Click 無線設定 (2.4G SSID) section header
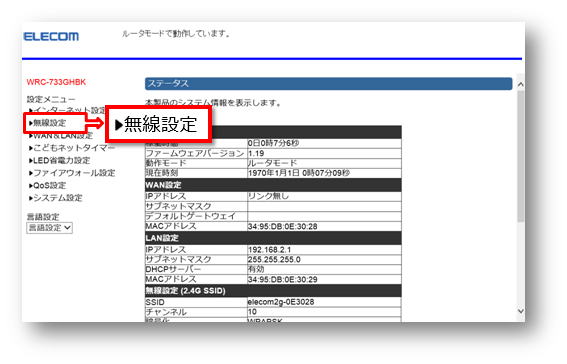This screenshot has width=567, height=364. point(273,291)
